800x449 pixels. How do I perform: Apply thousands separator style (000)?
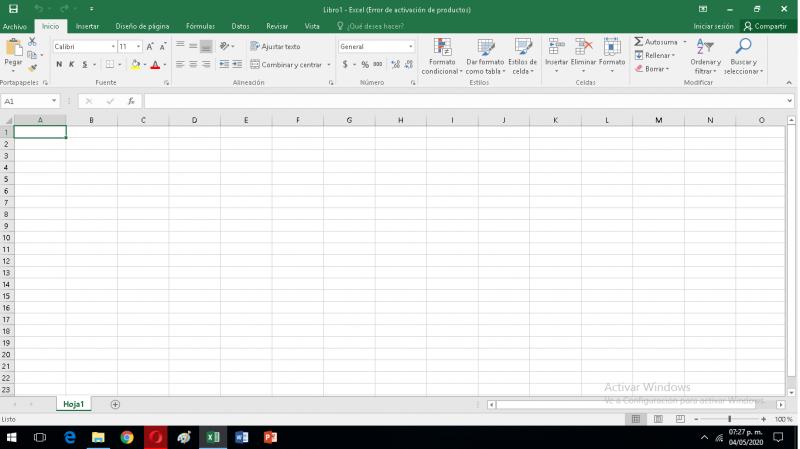378,64
